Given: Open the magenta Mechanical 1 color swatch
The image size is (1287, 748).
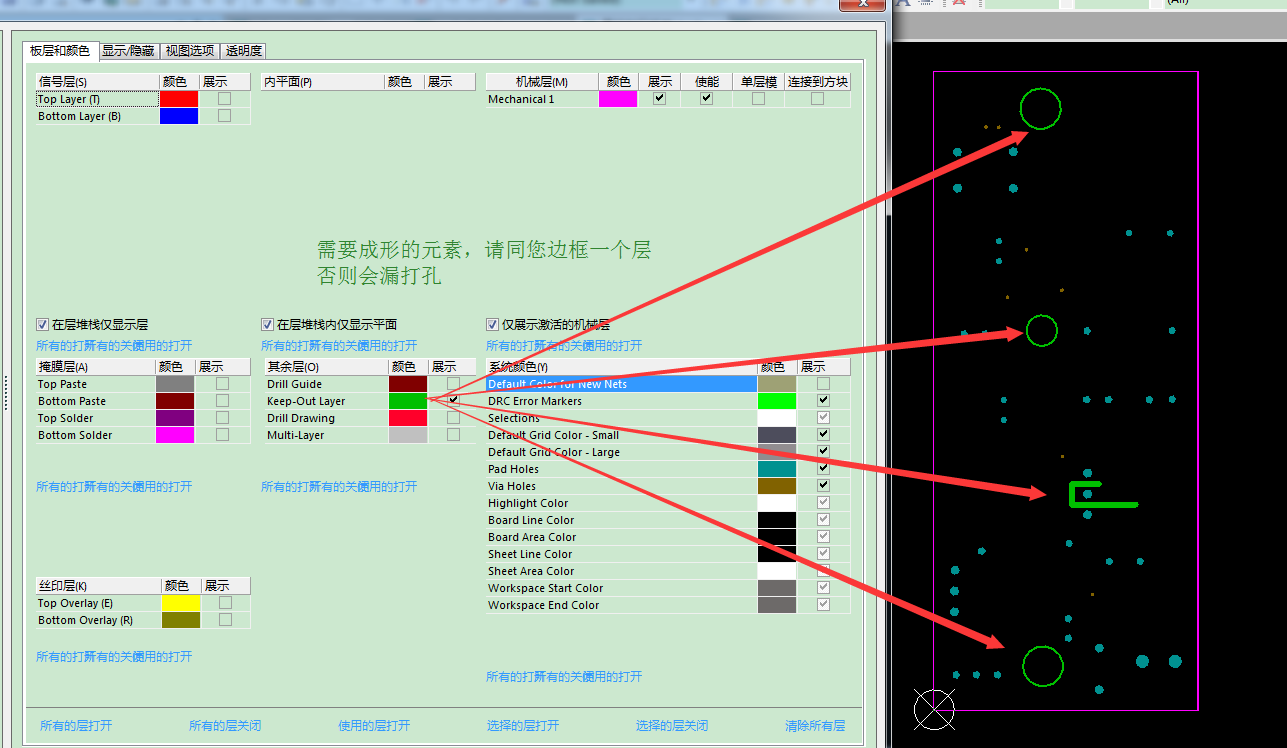Looking at the screenshot, I should [x=617, y=99].
